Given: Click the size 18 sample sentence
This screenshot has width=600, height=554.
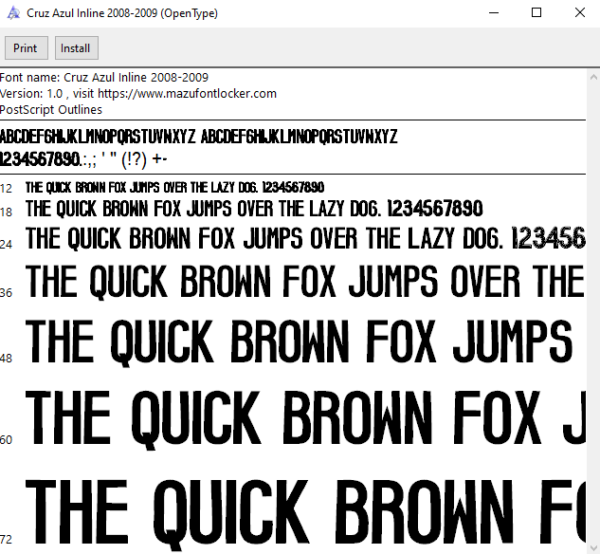Looking at the screenshot, I should point(254,209).
